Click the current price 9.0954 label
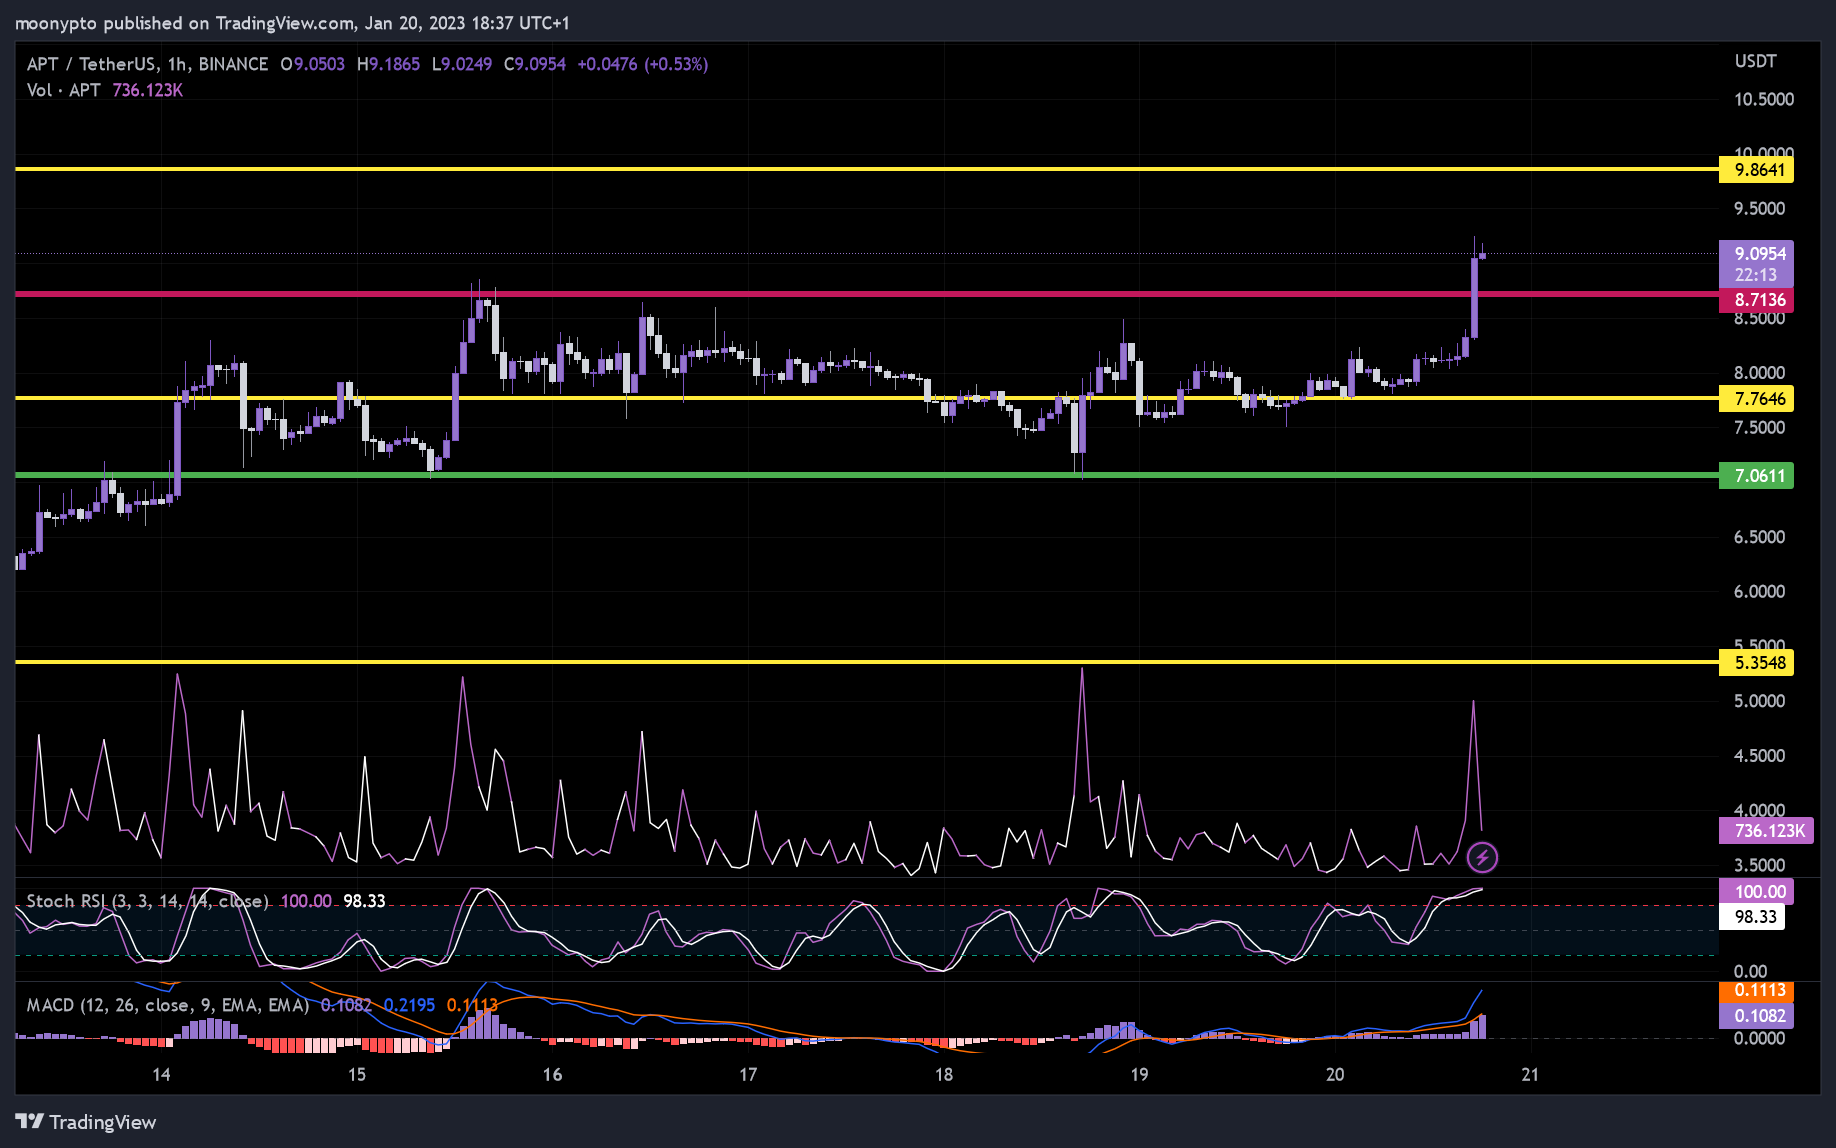 pyautogui.click(x=1756, y=253)
